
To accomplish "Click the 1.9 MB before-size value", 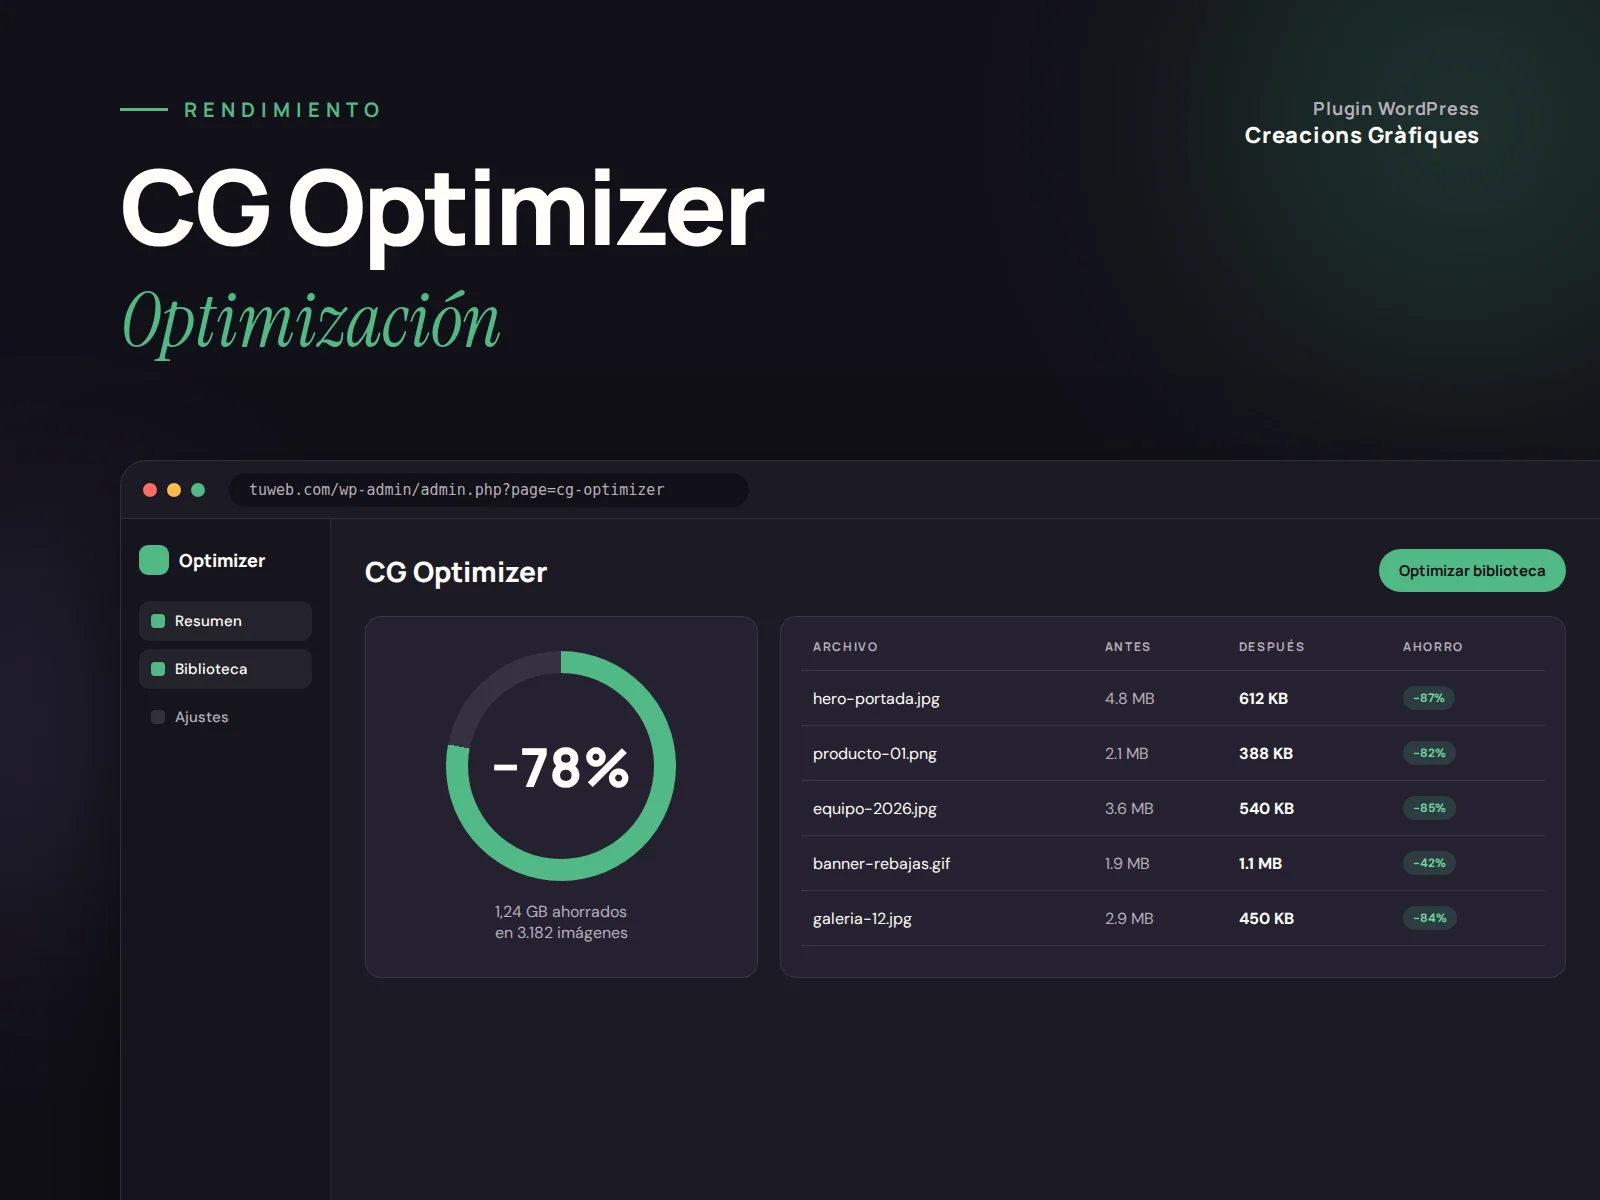I will pyautogui.click(x=1127, y=864).
